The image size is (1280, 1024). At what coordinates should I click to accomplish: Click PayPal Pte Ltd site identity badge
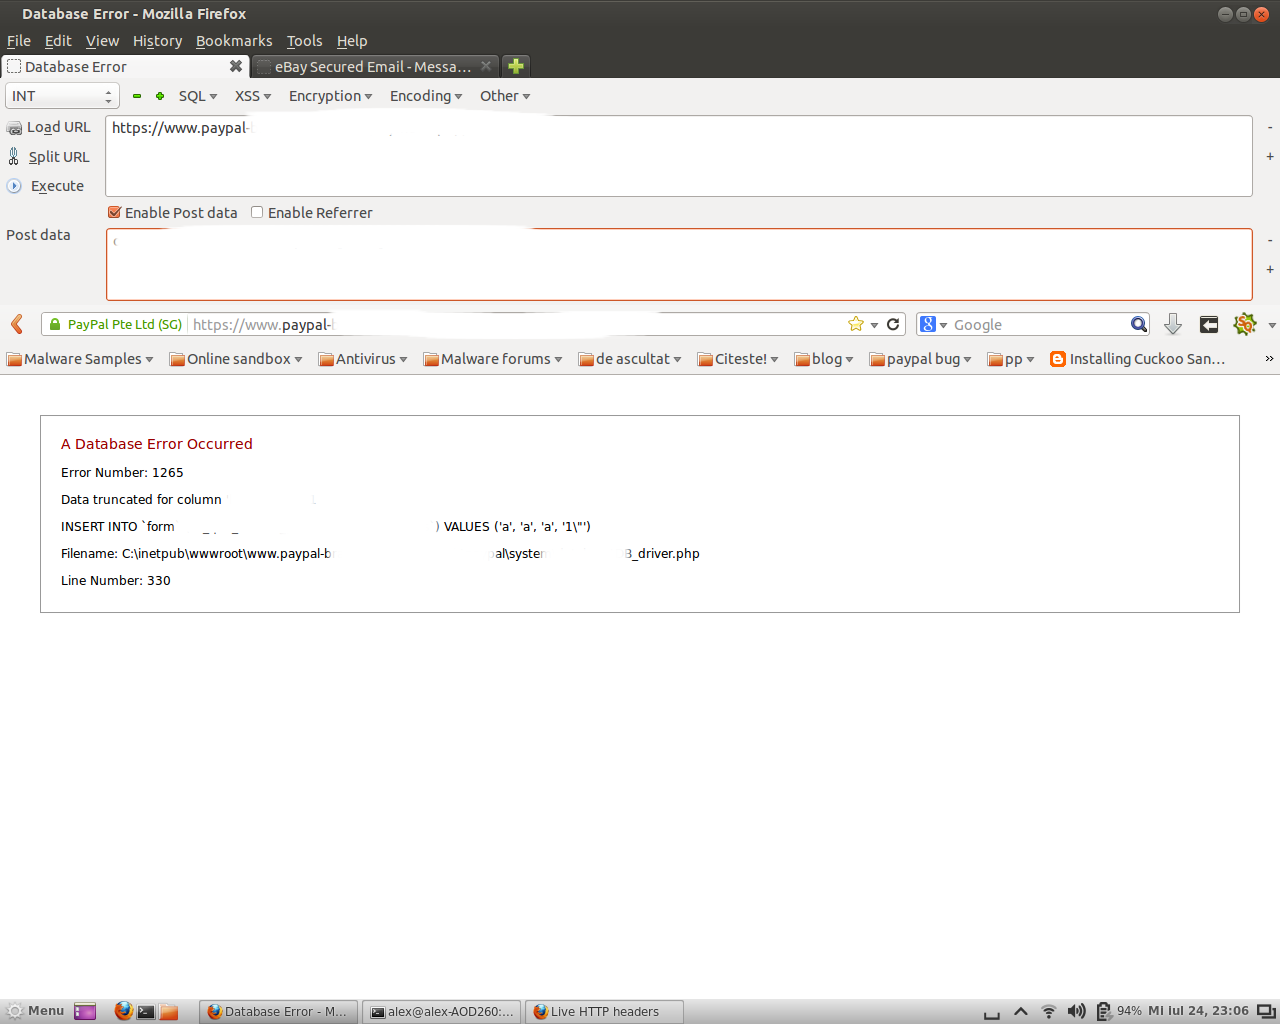click(115, 324)
